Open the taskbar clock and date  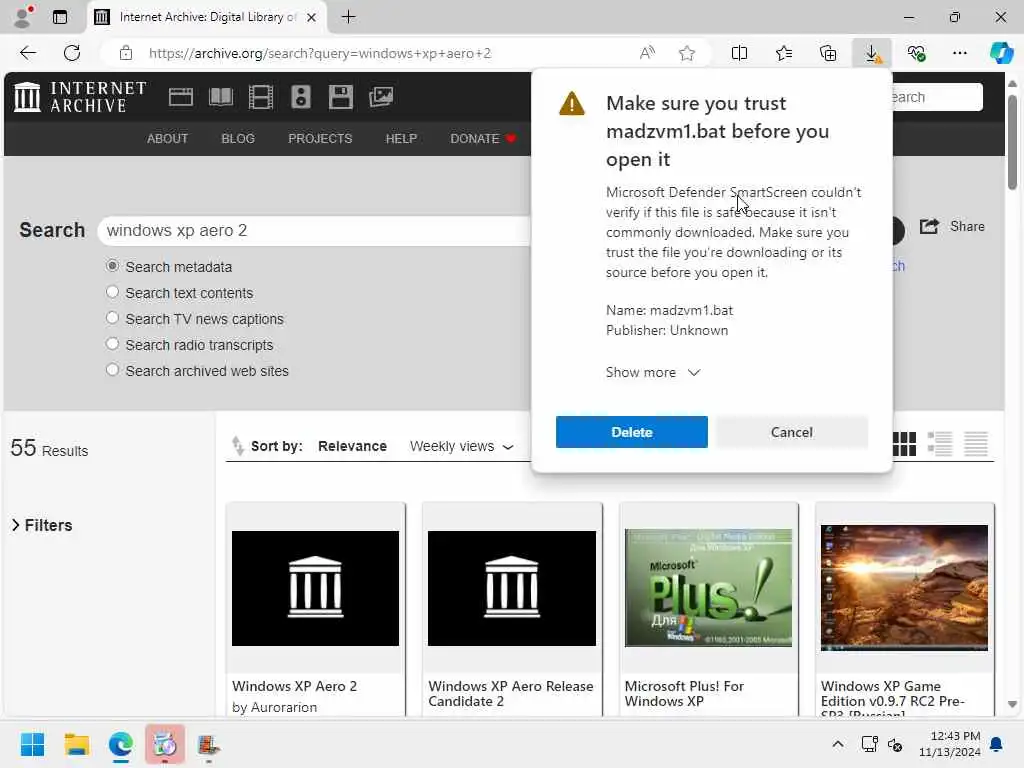tap(950, 744)
